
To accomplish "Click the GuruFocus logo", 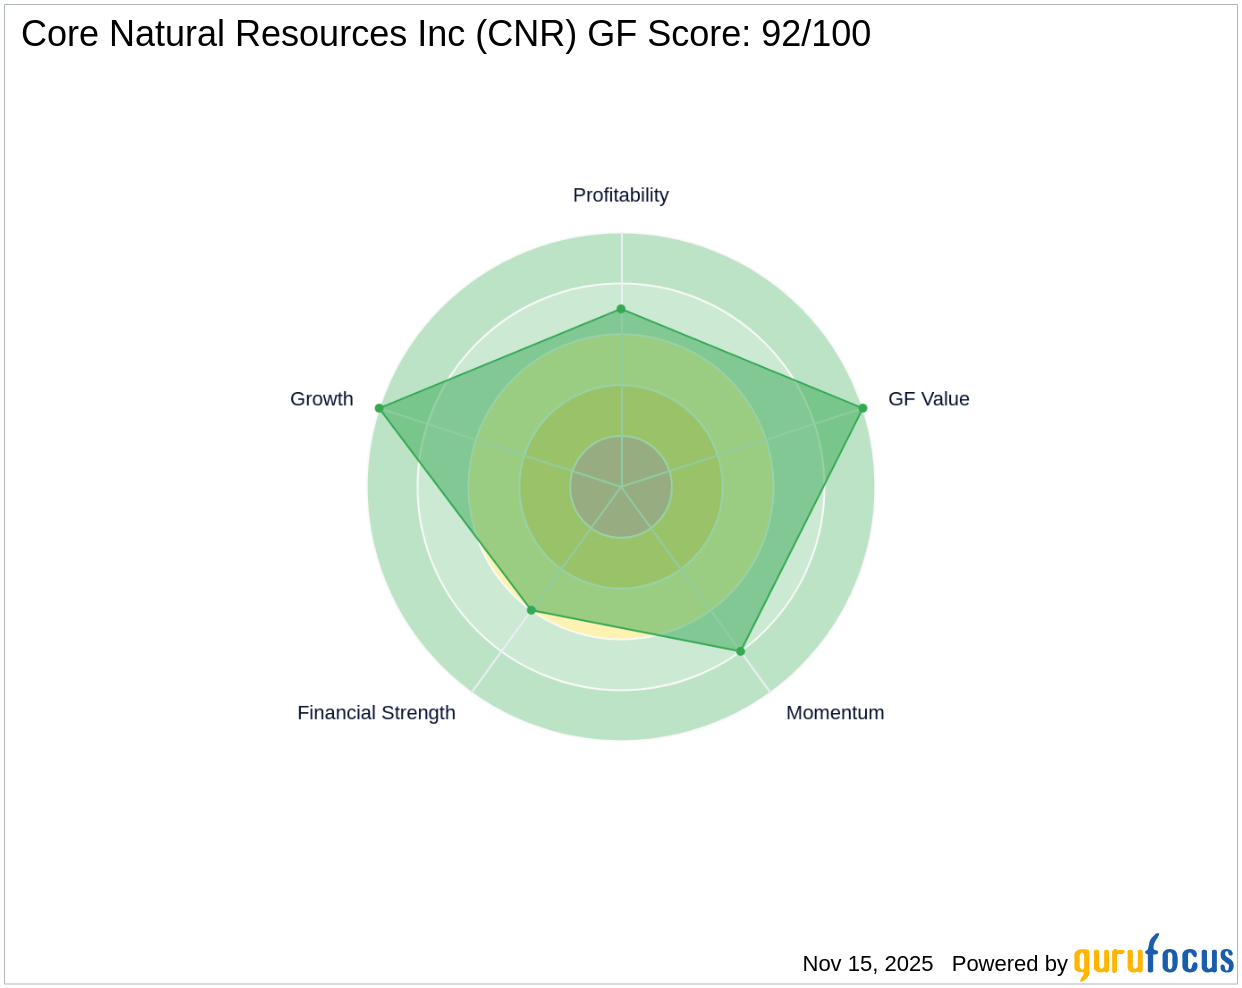I will pyautogui.click(x=1151, y=963).
